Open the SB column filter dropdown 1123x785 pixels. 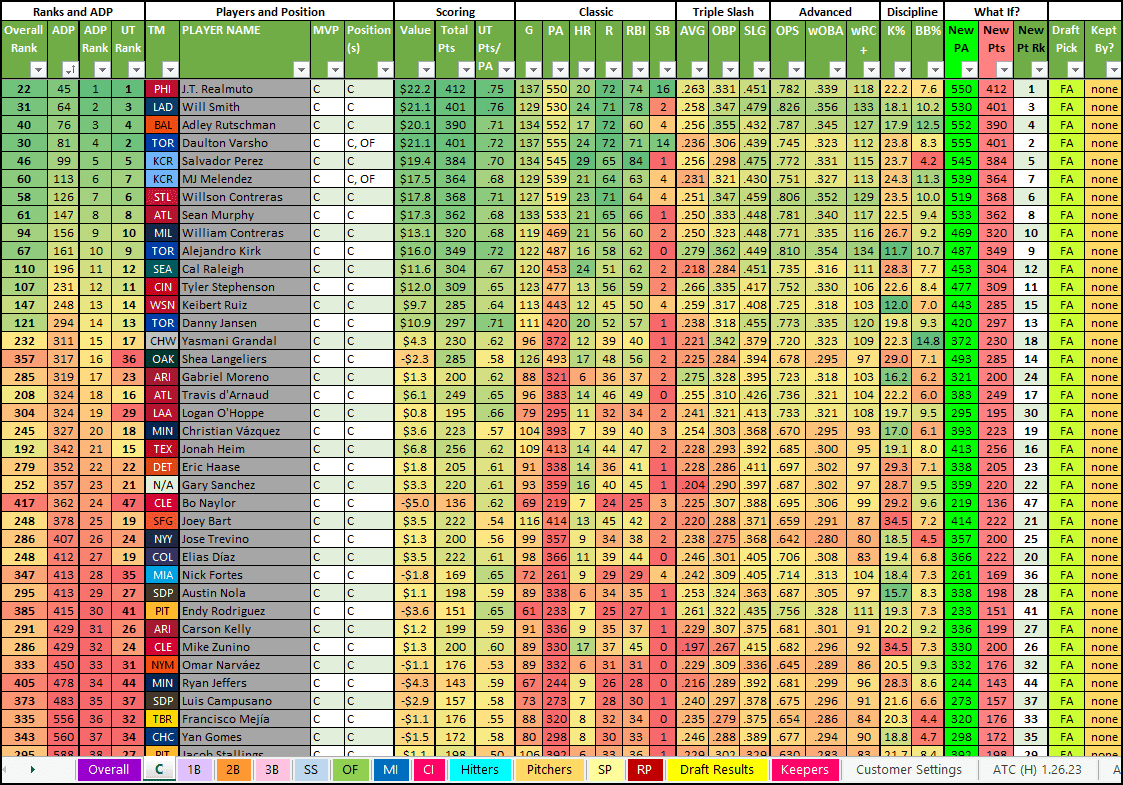coord(667,69)
